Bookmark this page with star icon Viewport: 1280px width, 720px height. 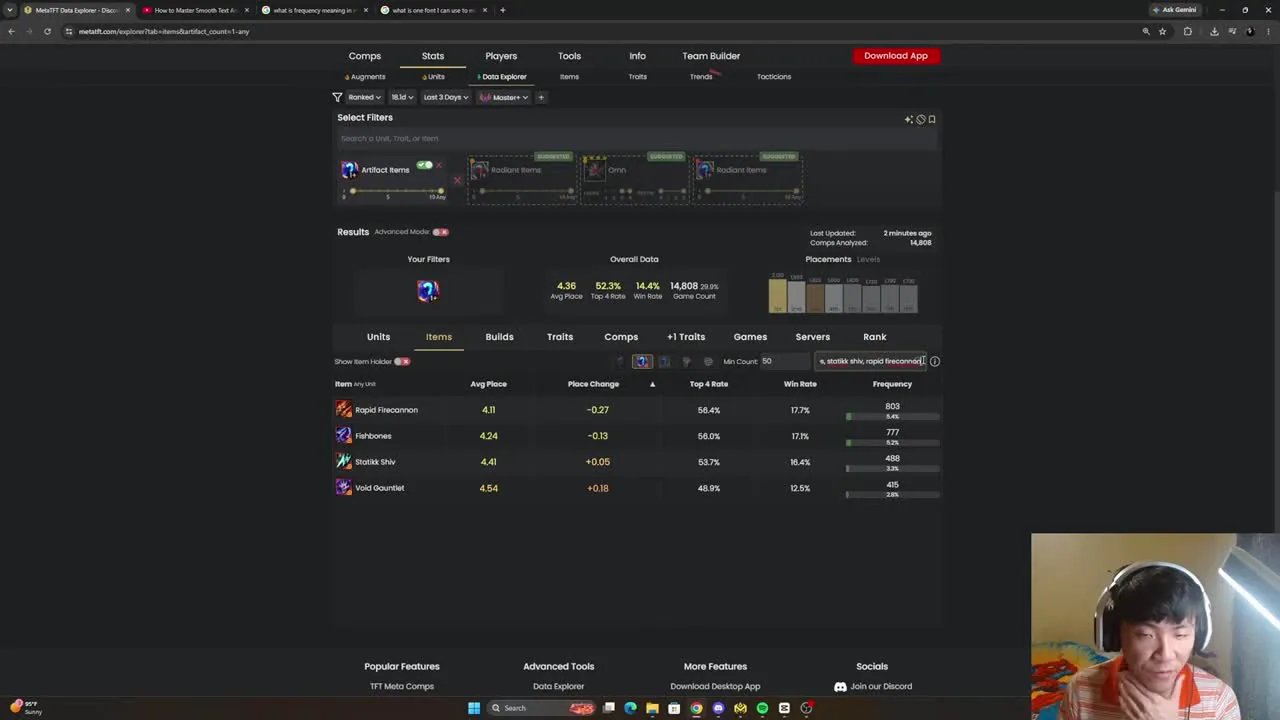pos(1162,31)
